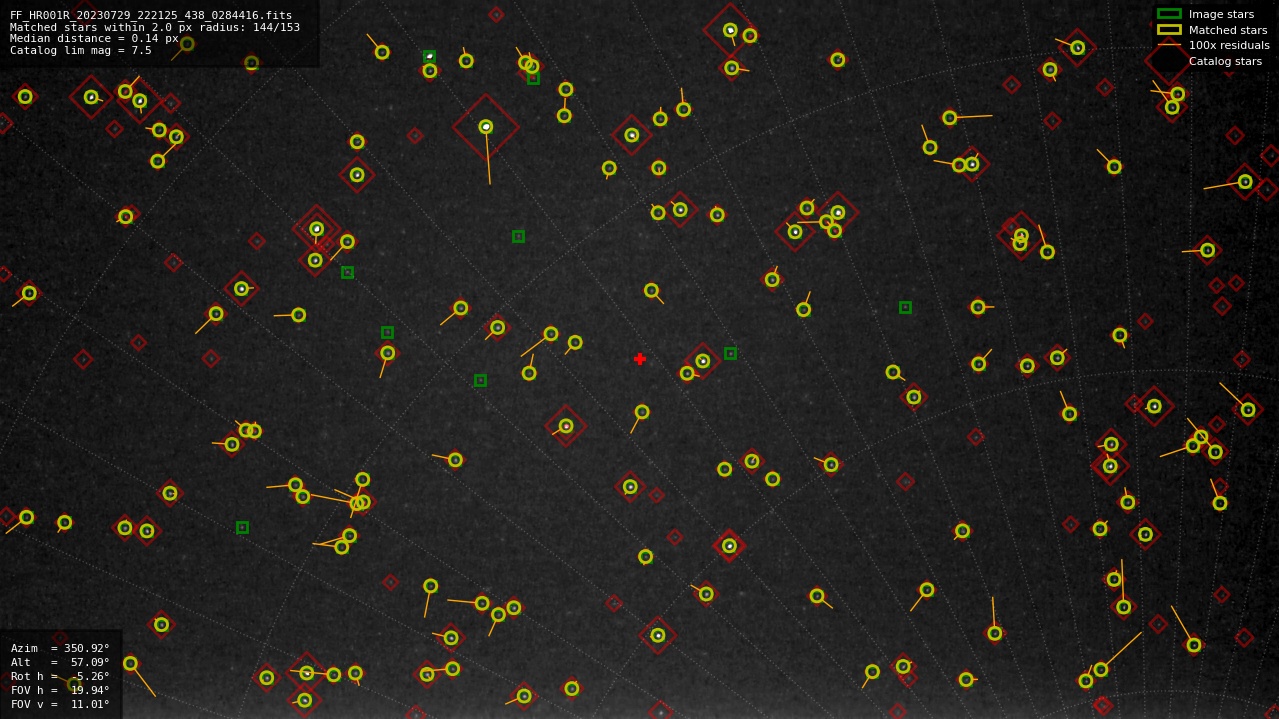Click the 'Azim = 350.92°' readout
This screenshot has height=719, width=1279.
[60, 648]
